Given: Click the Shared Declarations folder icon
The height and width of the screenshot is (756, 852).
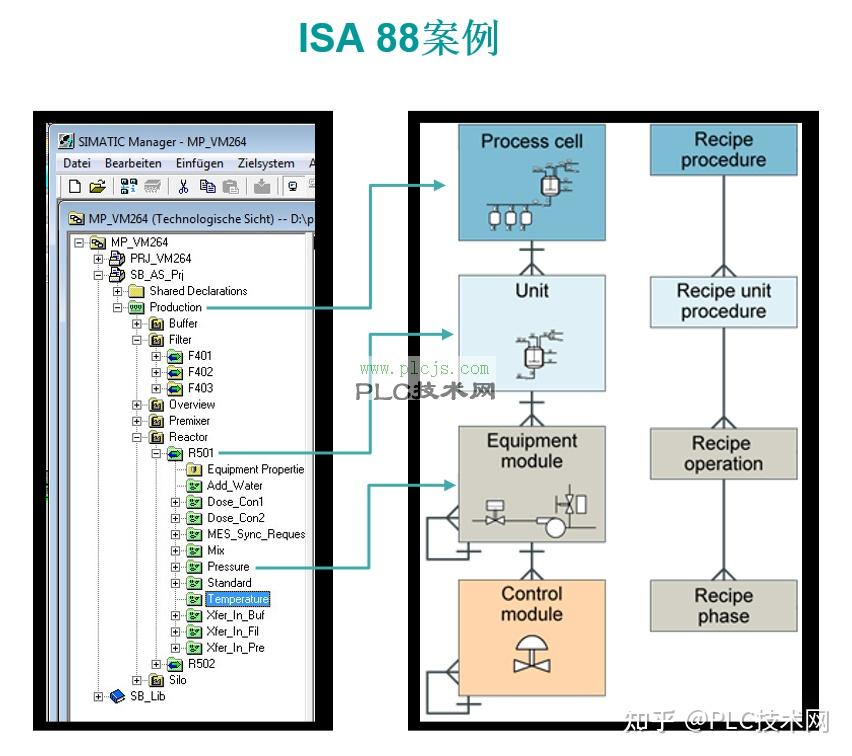Looking at the screenshot, I should tap(136, 291).
